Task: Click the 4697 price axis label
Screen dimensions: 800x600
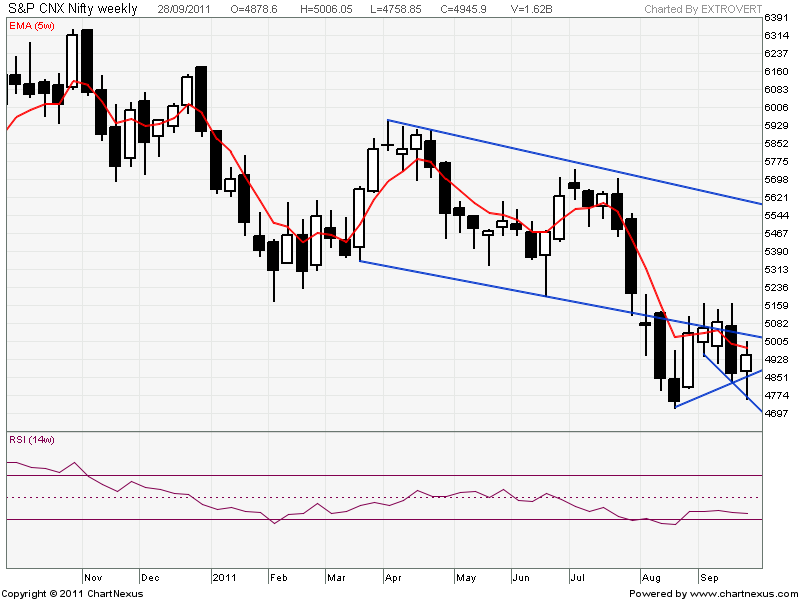Action: click(x=777, y=413)
